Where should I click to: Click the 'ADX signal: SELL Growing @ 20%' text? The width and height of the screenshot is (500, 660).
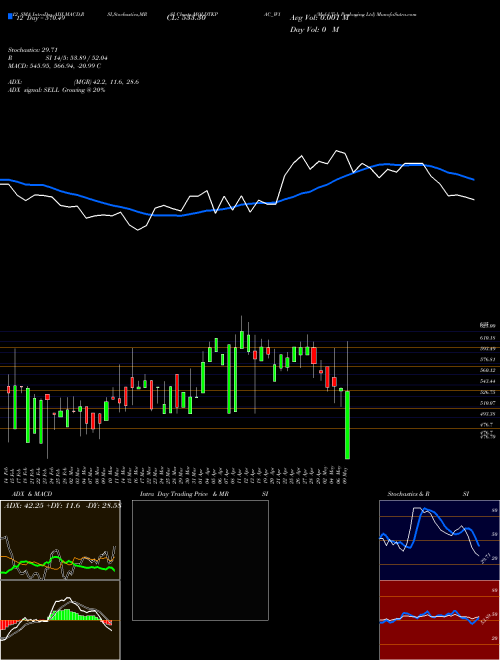point(56,90)
